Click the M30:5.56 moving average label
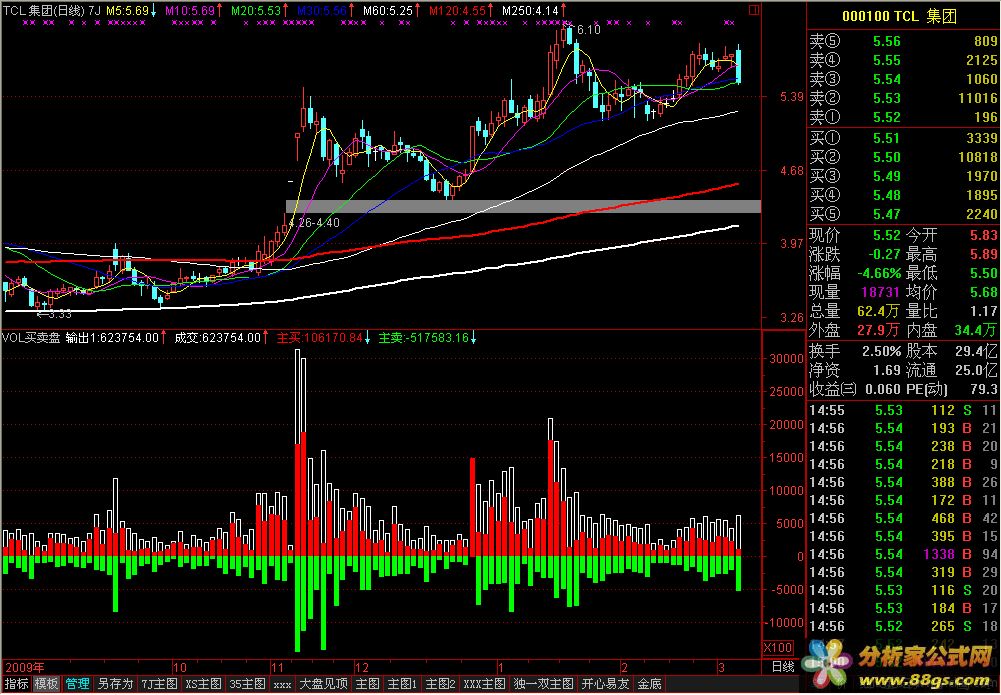 (x=322, y=11)
